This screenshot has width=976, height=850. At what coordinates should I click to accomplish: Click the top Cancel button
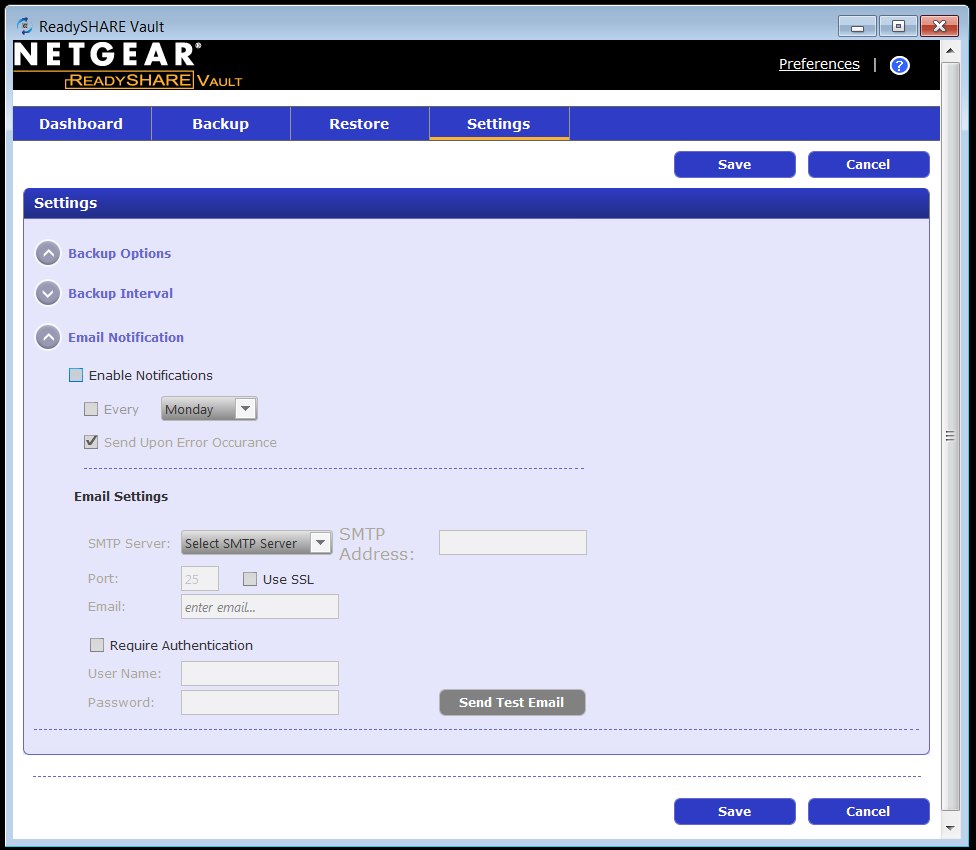(x=868, y=164)
